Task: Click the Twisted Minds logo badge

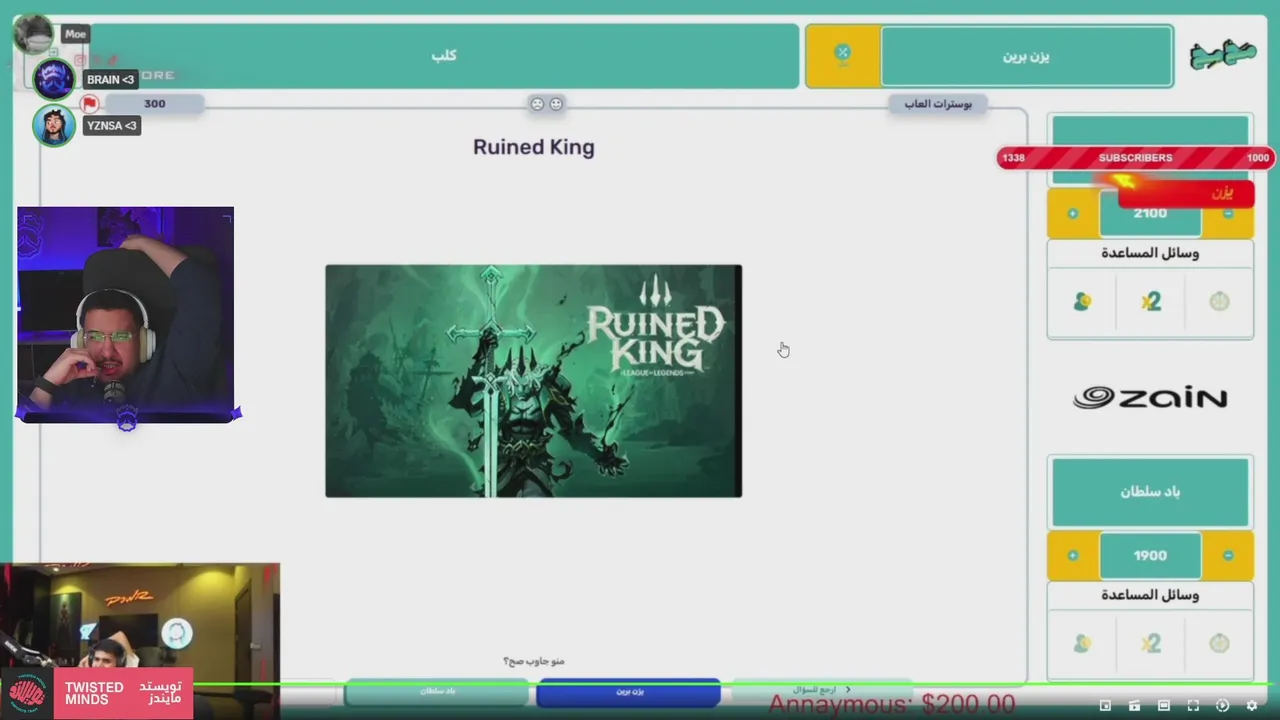Action: tap(27, 694)
